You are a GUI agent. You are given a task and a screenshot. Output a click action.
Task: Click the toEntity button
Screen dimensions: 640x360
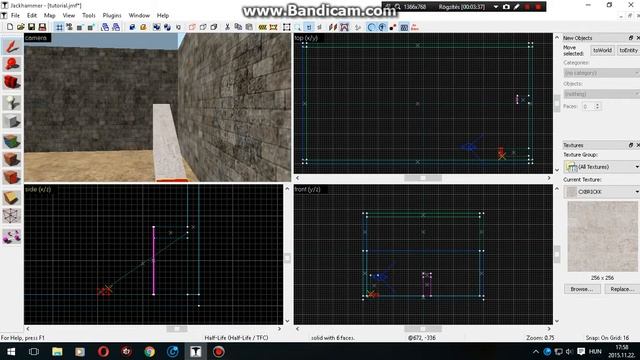click(629, 50)
